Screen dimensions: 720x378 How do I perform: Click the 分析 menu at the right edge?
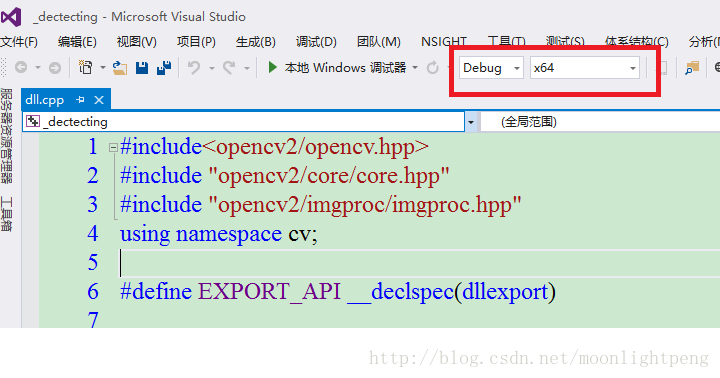[x=704, y=42]
